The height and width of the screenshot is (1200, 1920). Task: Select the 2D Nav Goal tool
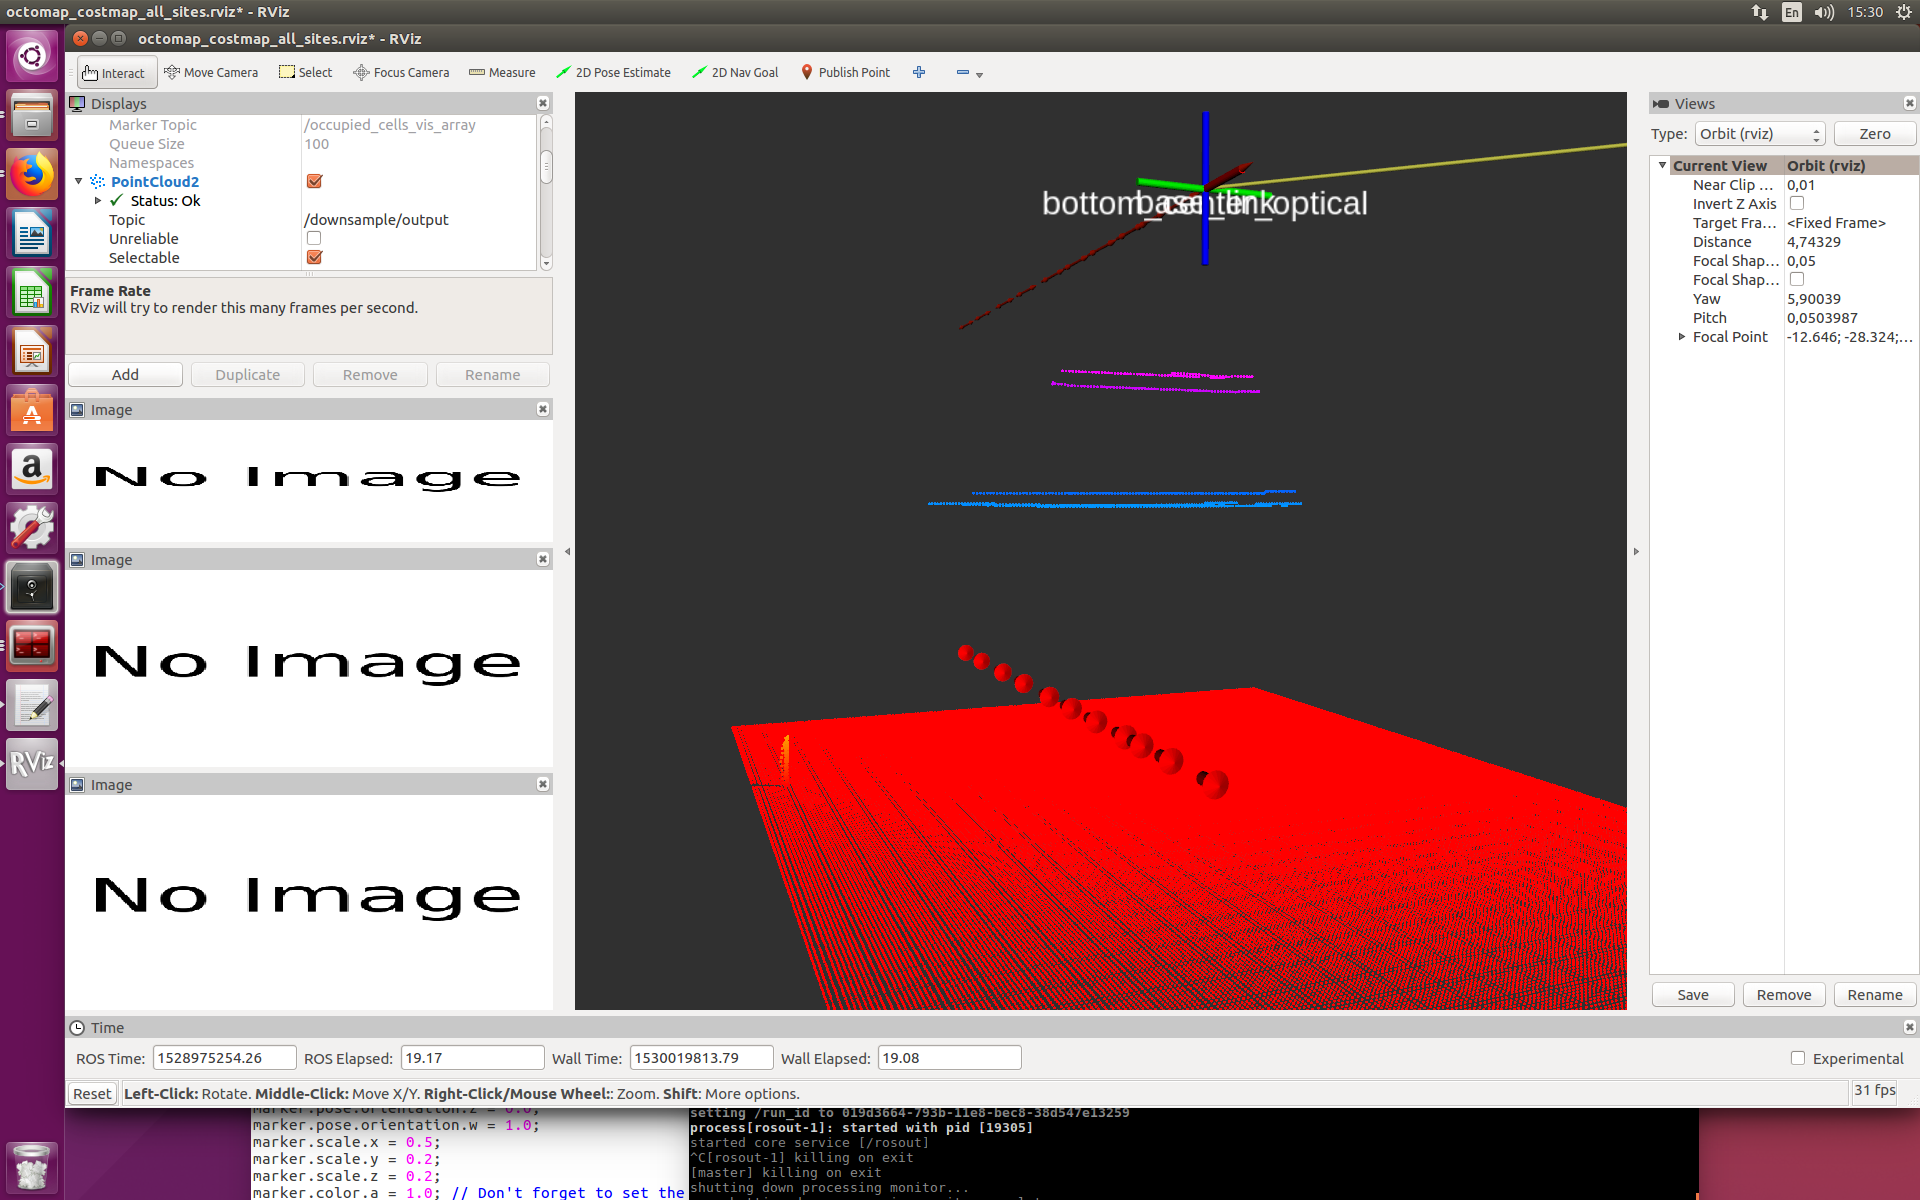(x=735, y=72)
